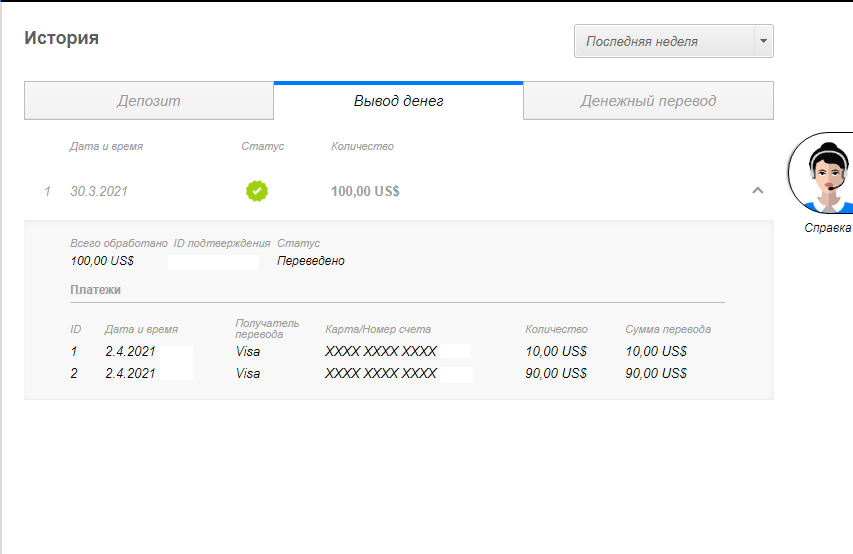Click the Платежи section heading
Screen dimensions: 853x554
click(x=95, y=290)
